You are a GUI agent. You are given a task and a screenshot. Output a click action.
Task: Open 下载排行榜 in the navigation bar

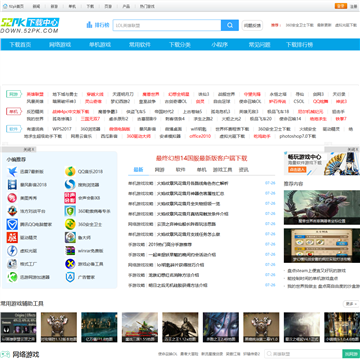pos(299,45)
